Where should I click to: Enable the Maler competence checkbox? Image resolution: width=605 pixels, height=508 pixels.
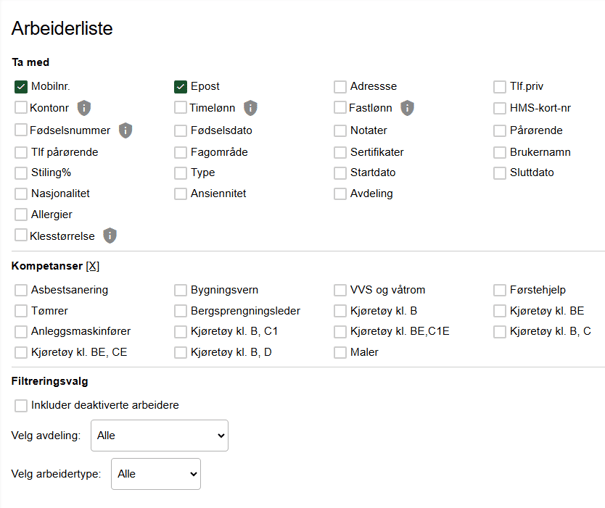(x=341, y=353)
